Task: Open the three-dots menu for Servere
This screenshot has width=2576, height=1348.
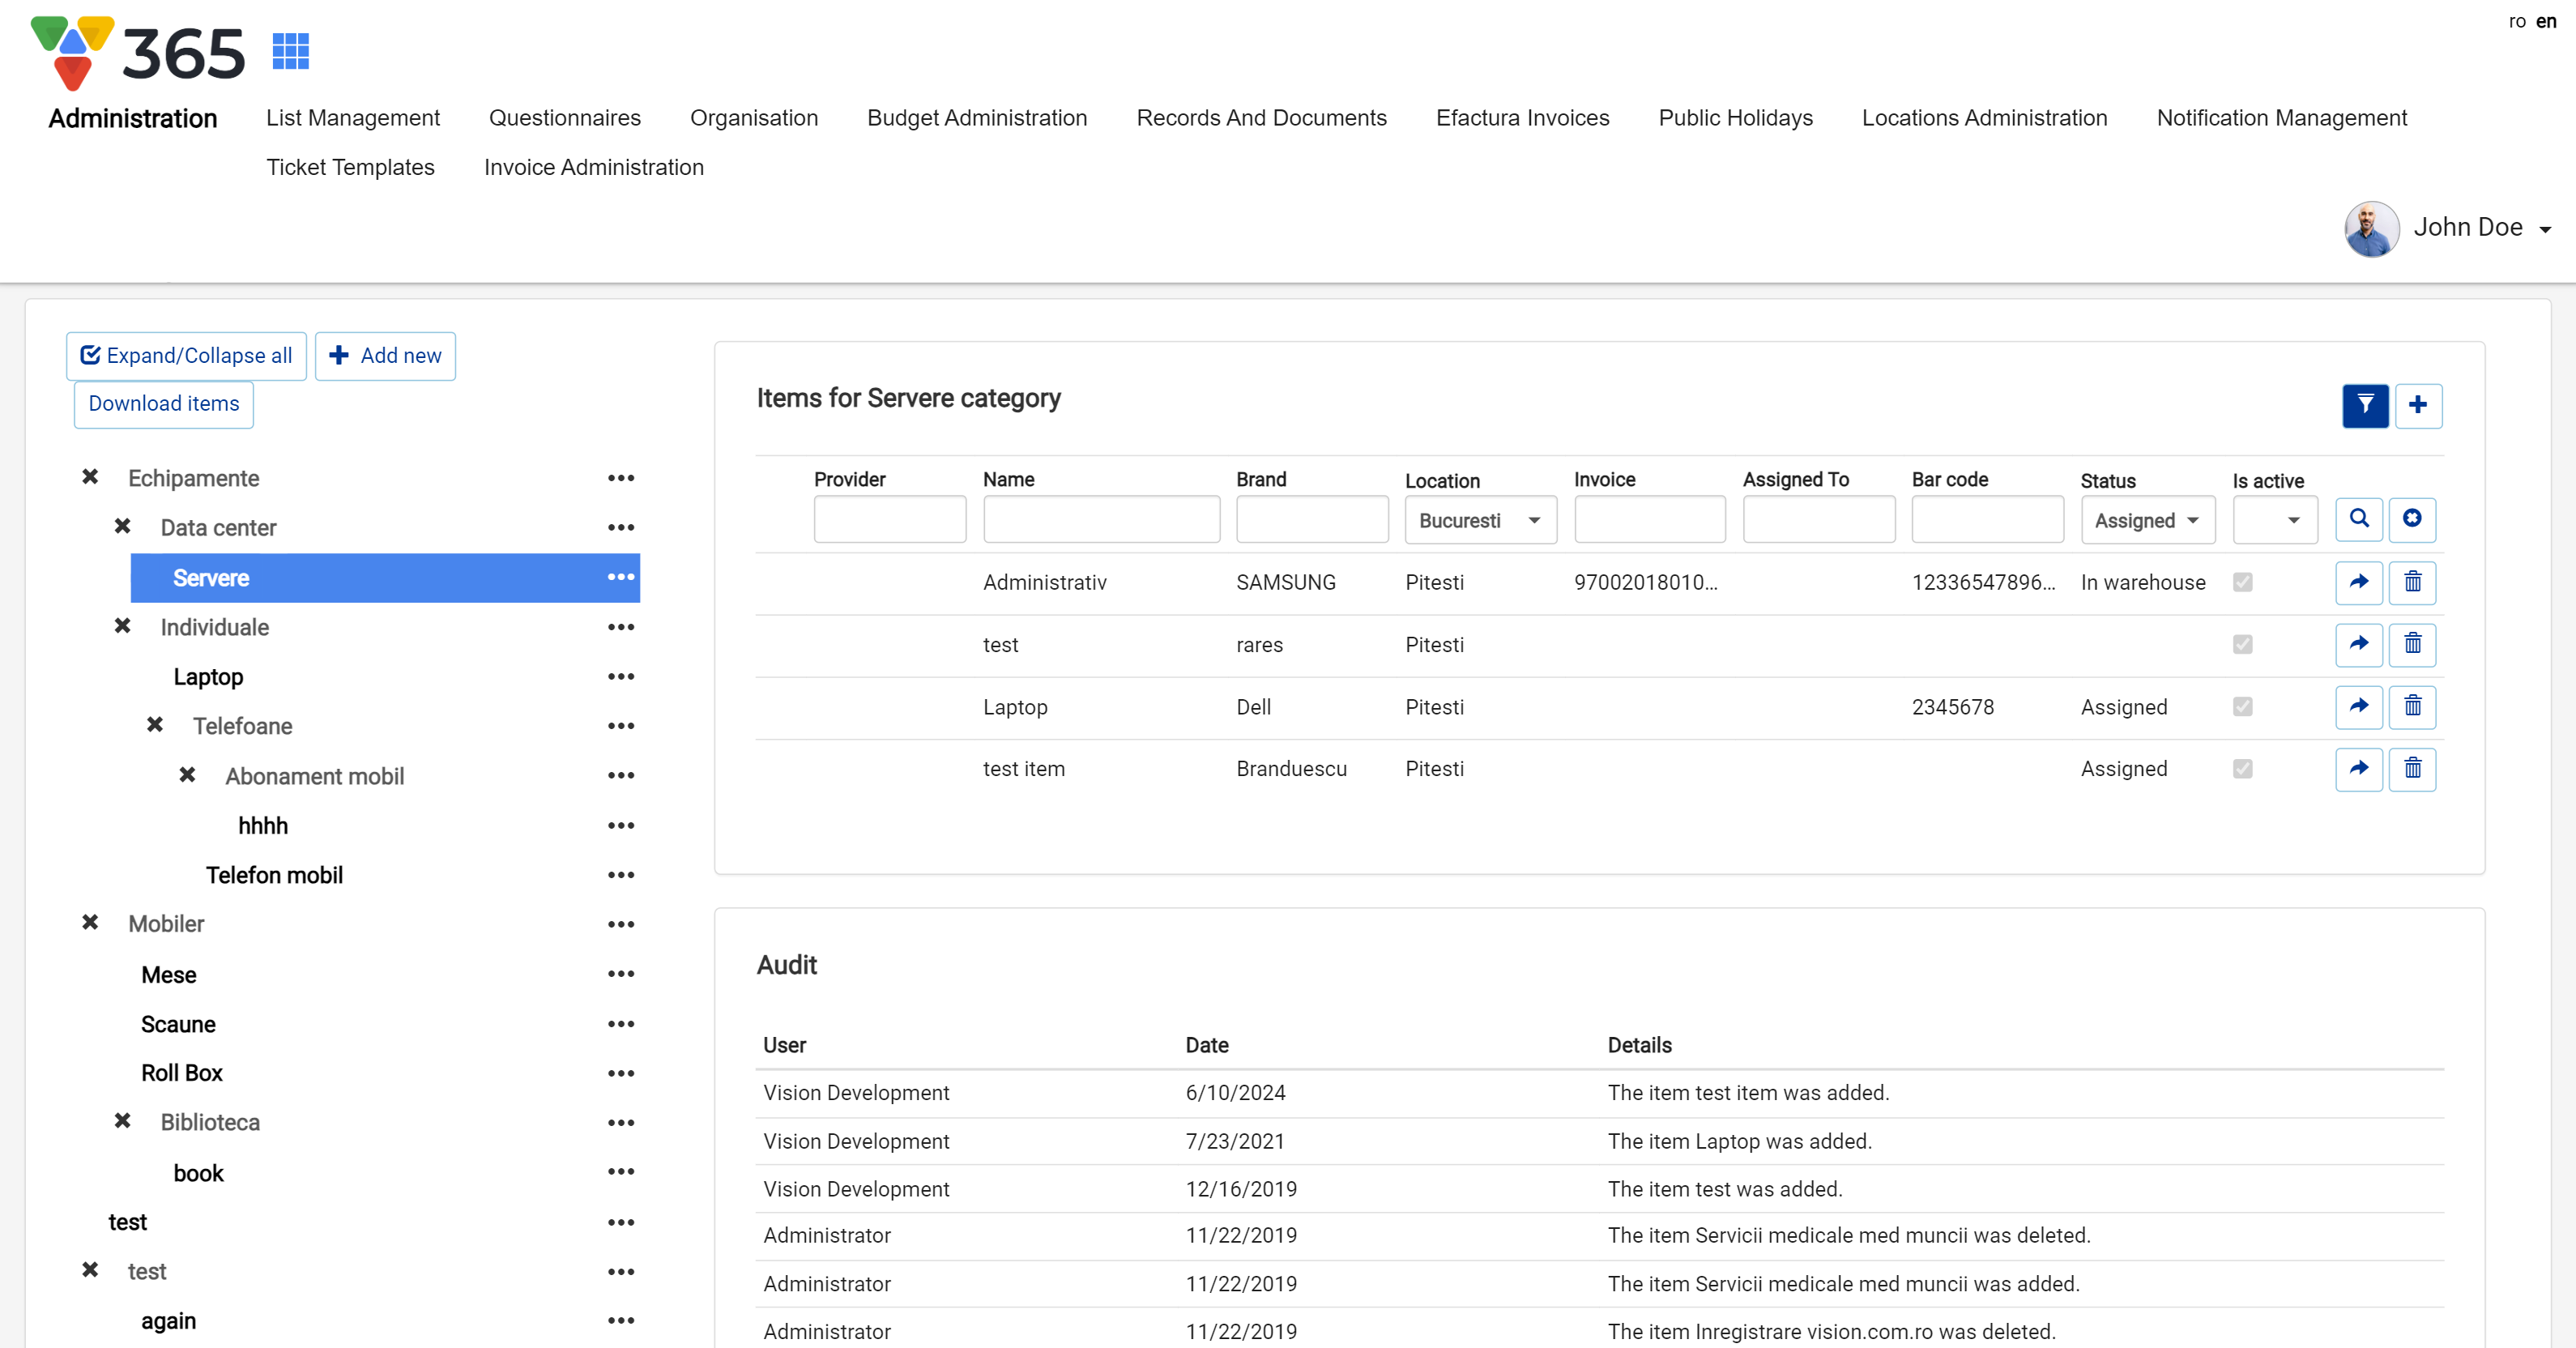Action: tap(620, 577)
